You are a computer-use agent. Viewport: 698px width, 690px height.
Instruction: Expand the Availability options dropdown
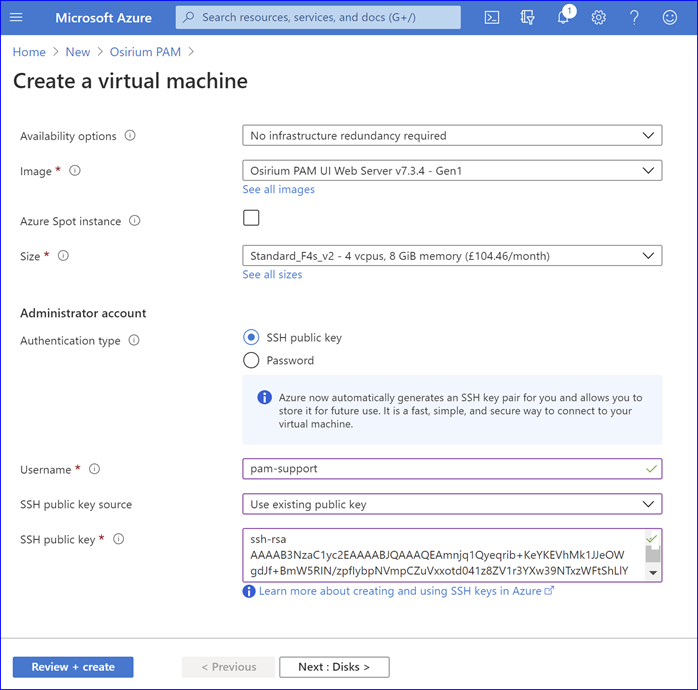click(x=452, y=135)
